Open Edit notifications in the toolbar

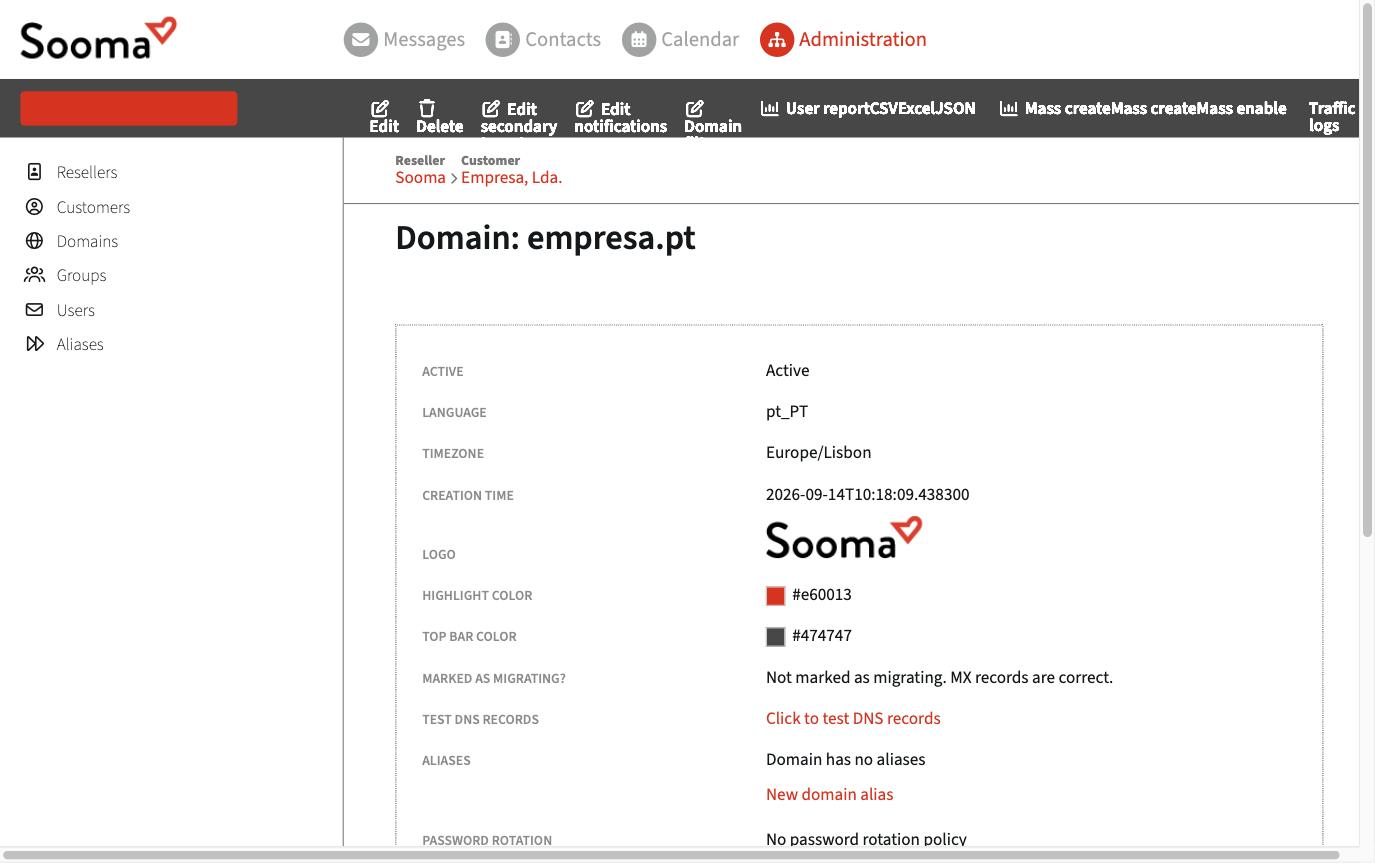(620, 117)
